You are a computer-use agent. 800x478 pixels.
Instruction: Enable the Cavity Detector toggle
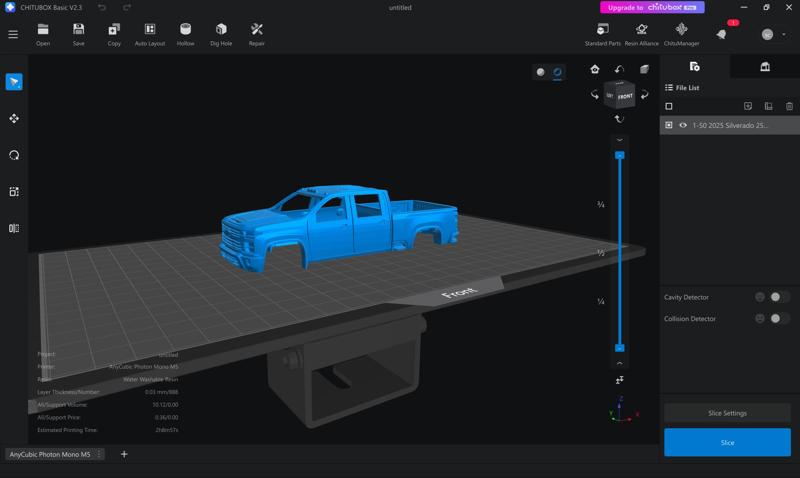click(779, 297)
